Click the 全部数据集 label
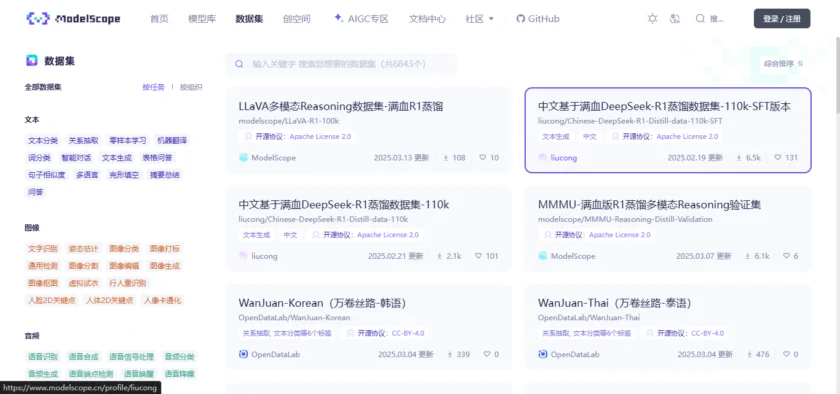 coord(43,87)
